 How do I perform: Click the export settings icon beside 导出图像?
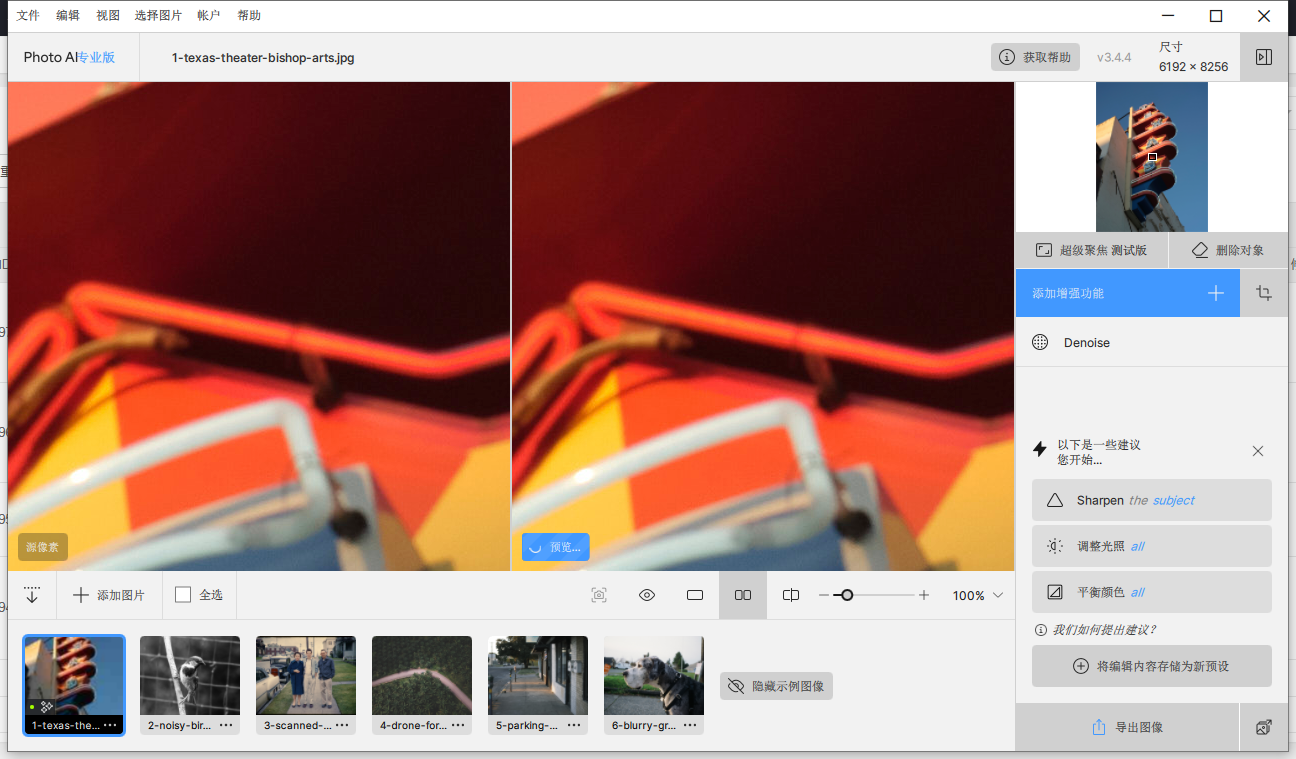tap(1264, 727)
